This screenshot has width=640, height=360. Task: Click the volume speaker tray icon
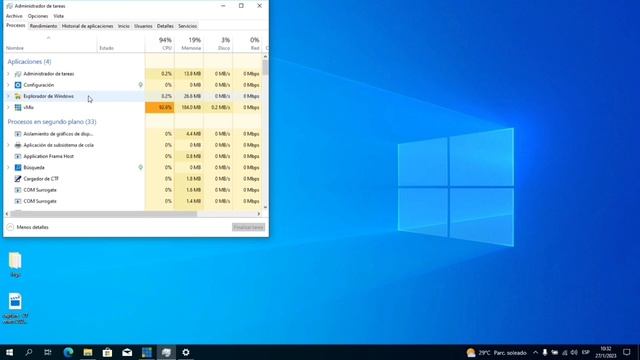574,352
